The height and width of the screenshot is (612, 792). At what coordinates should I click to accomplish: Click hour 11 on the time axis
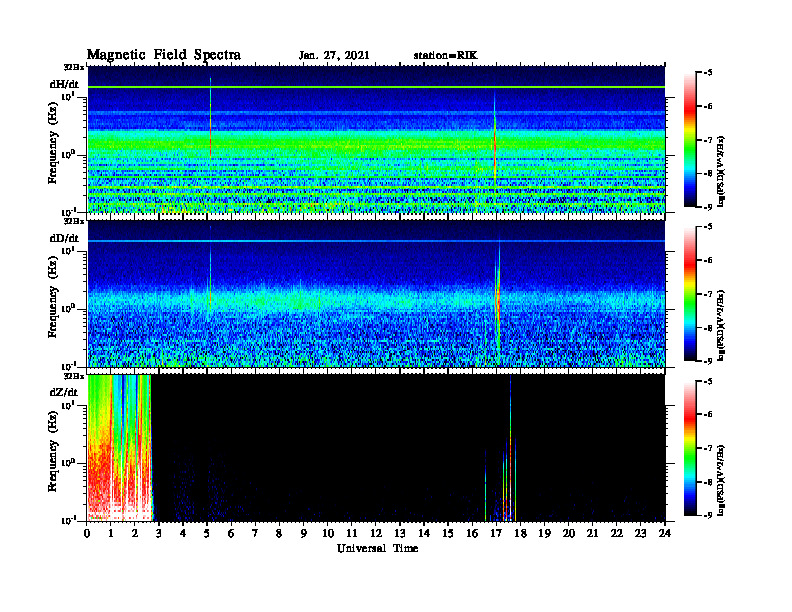(352, 534)
